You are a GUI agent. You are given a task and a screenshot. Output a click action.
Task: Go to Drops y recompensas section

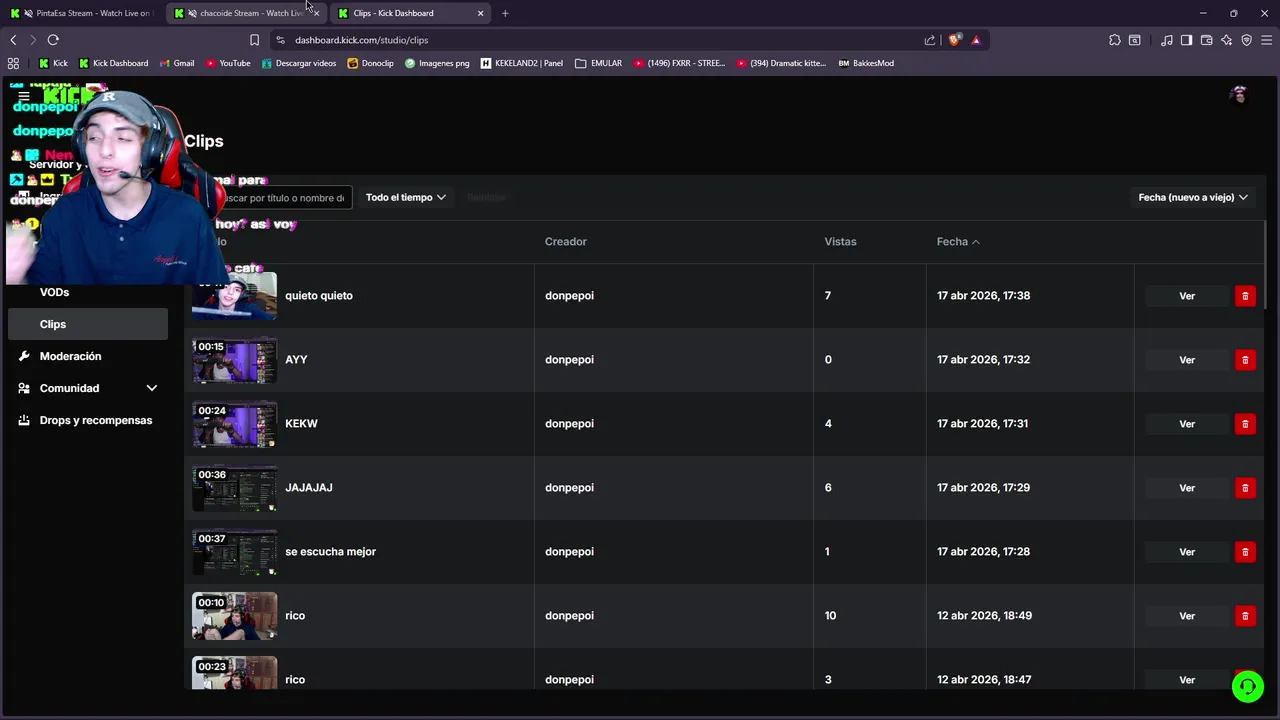pos(96,420)
